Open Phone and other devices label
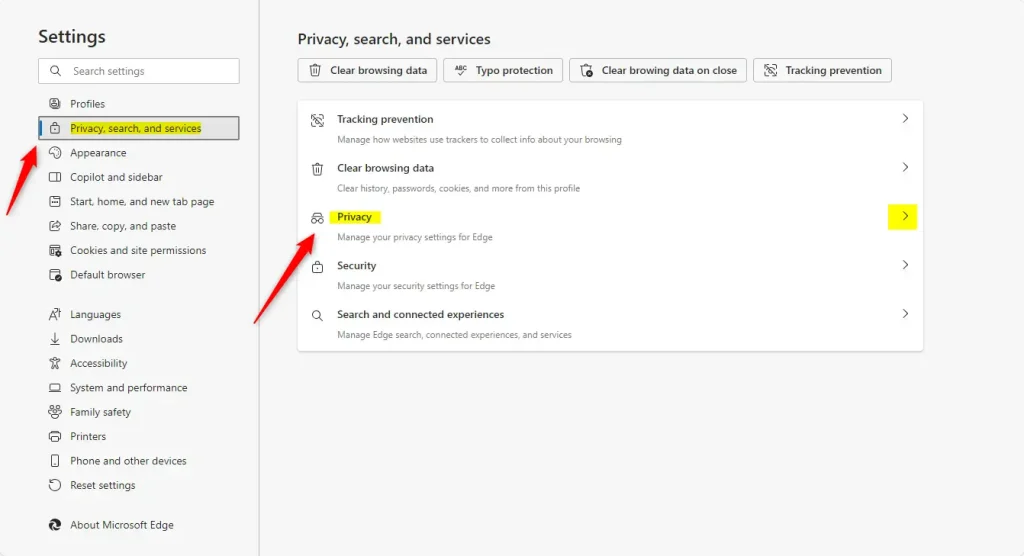Image resolution: width=1024 pixels, height=556 pixels. click(128, 461)
